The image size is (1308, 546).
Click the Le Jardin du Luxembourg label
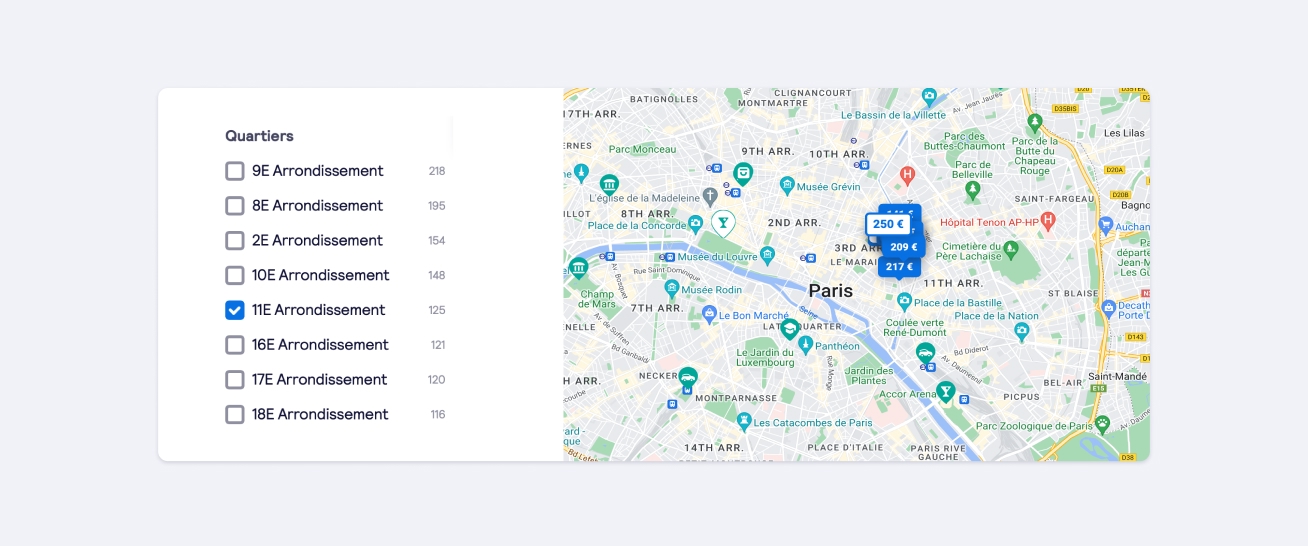(x=765, y=357)
